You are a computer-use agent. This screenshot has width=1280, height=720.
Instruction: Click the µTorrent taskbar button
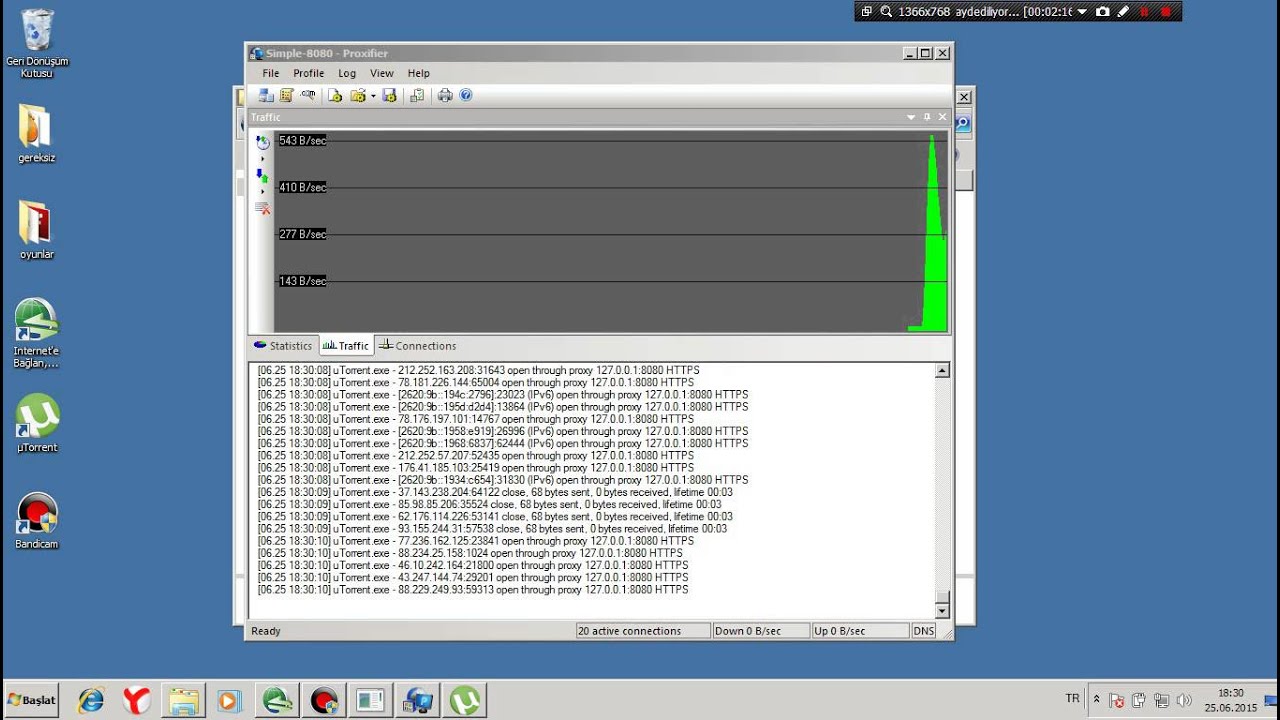click(x=463, y=701)
